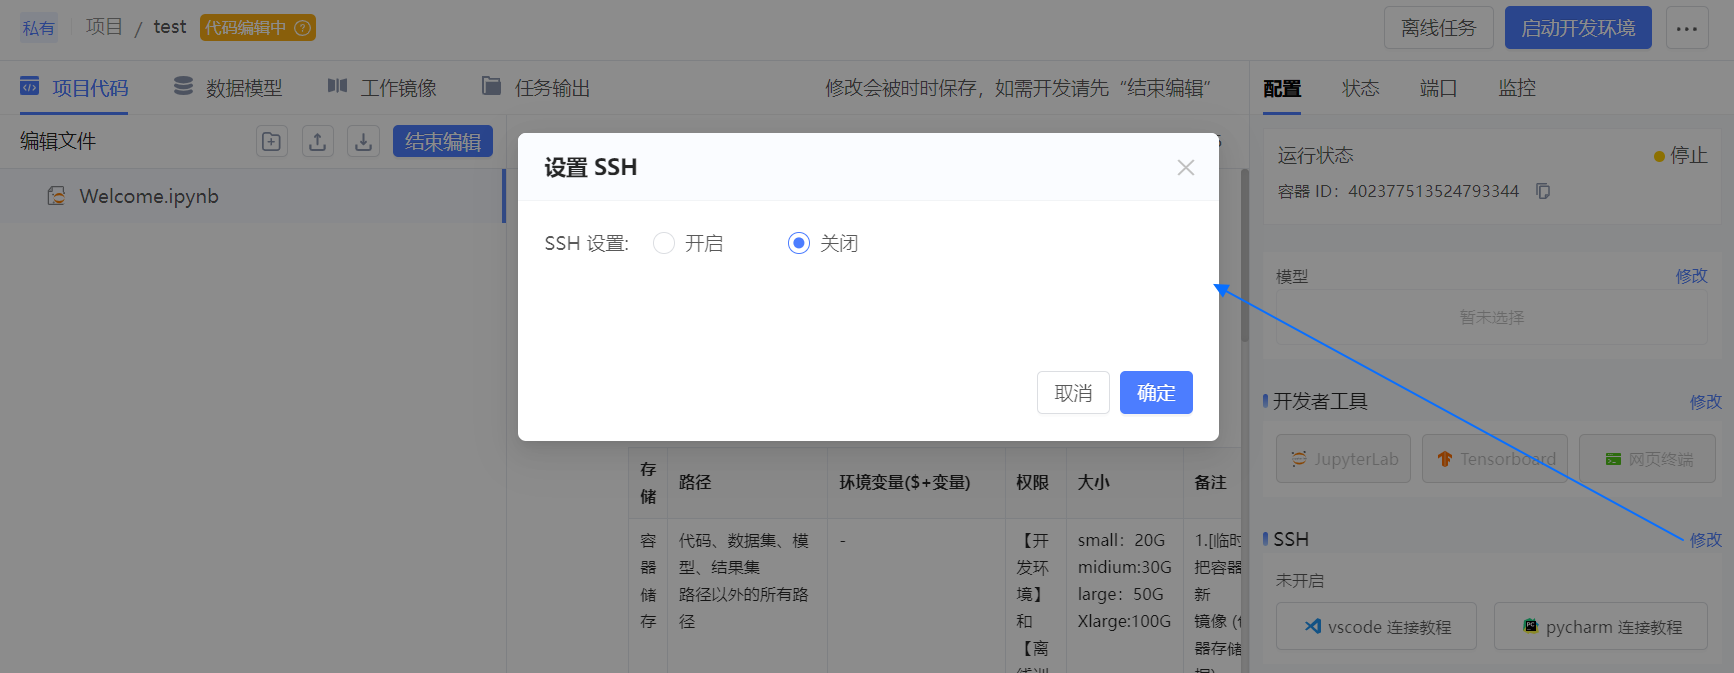Switch to the 工作镜像 tab
The image size is (1734, 673).
(x=382, y=88)
